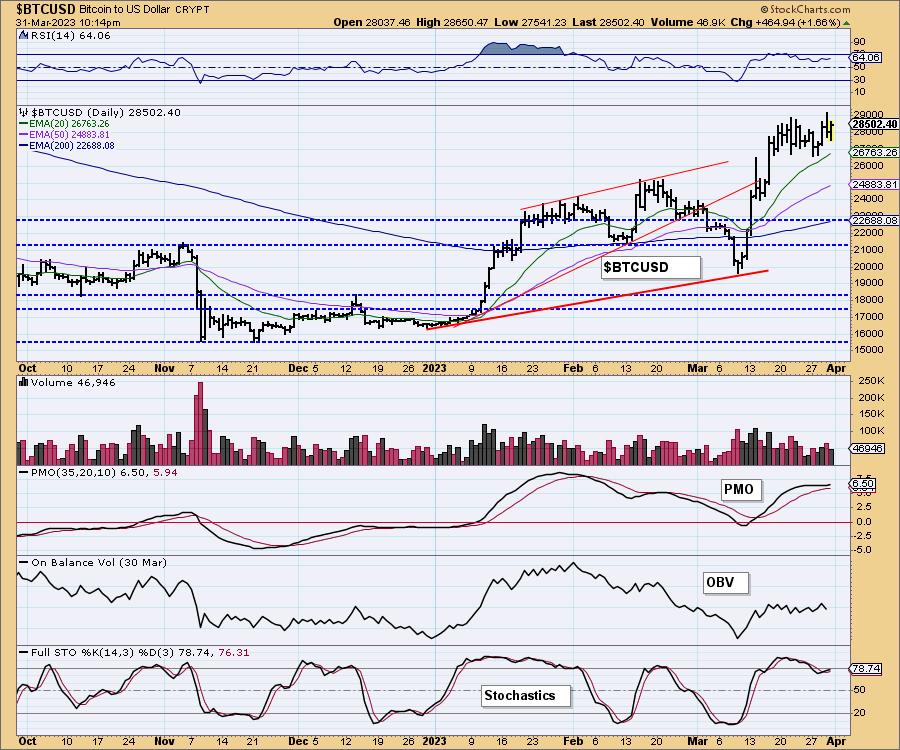Click the 24883.81 EMA tag on right axis
The width and height of the screenshot is (900, 750).
(x=874, y=184)
